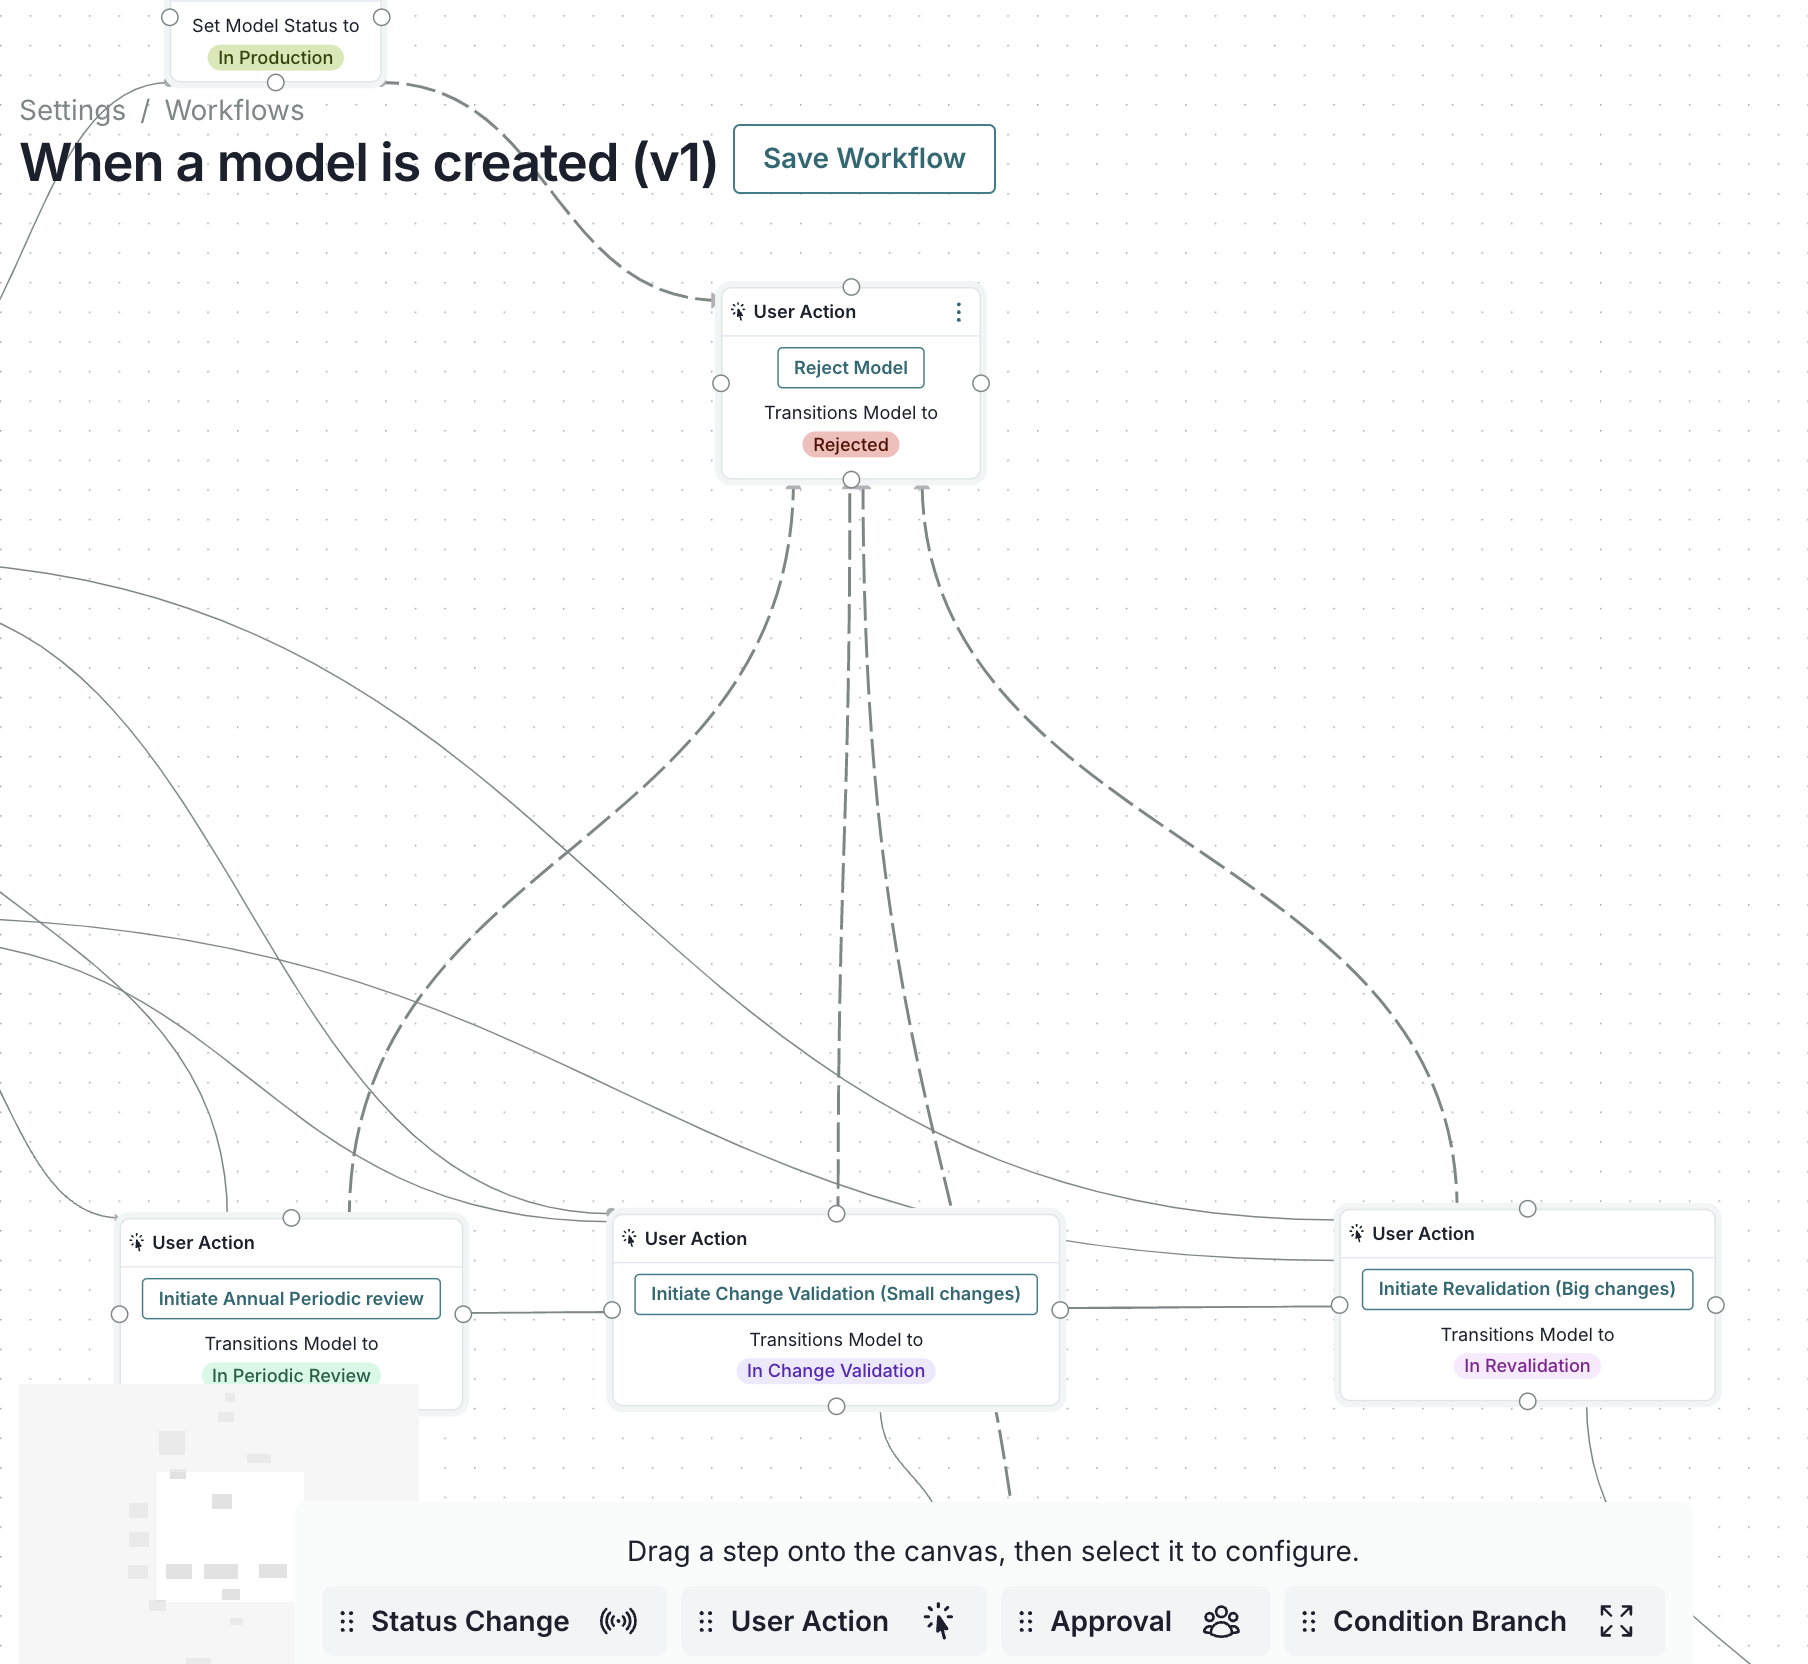Screen dimensions: 1808x1664
Task: Click the Initiate Annual Periodic review button
Action: 290,1298
